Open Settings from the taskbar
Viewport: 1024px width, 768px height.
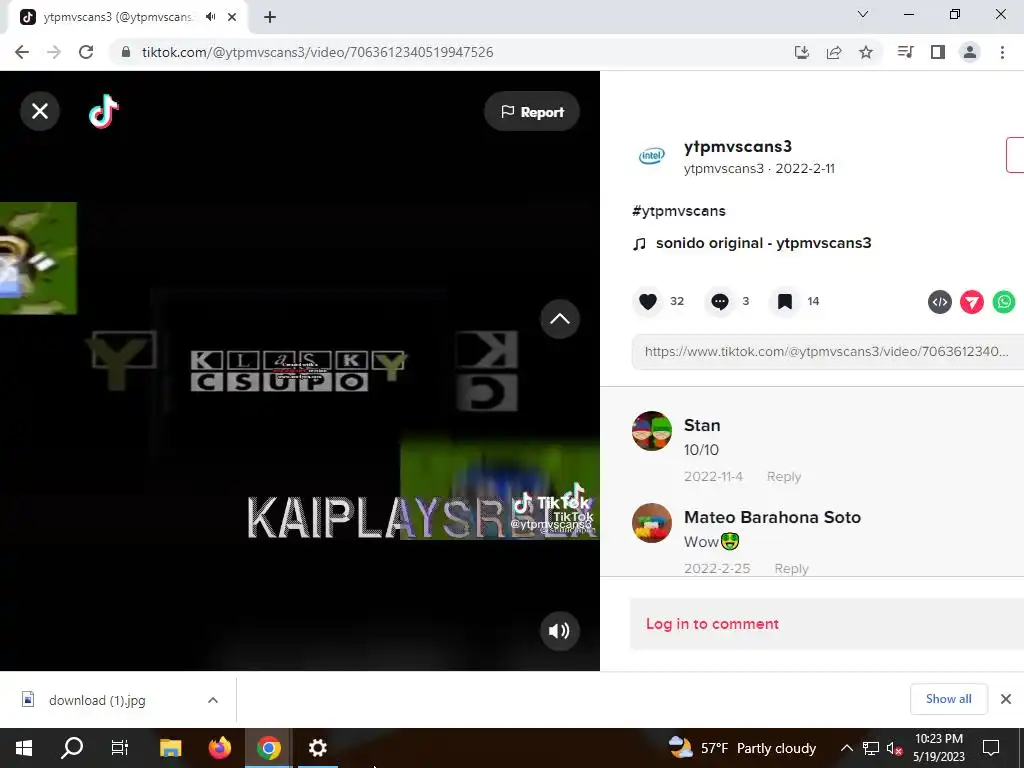point(317,748)
